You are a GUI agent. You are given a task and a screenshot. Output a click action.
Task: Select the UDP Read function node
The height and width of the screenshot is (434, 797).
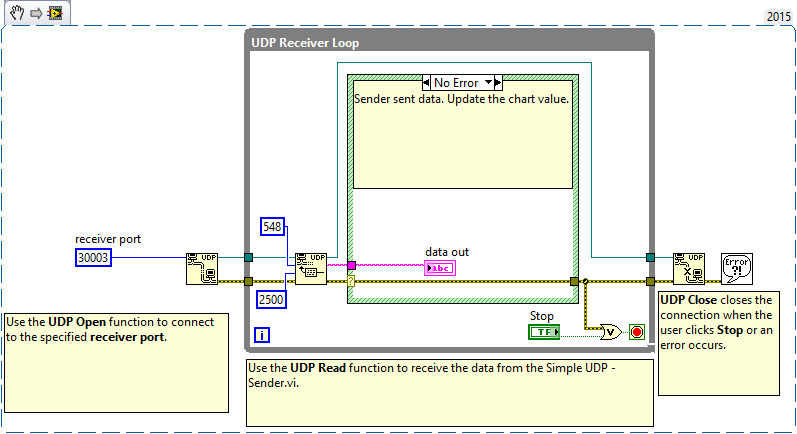[x=311, y=269]
